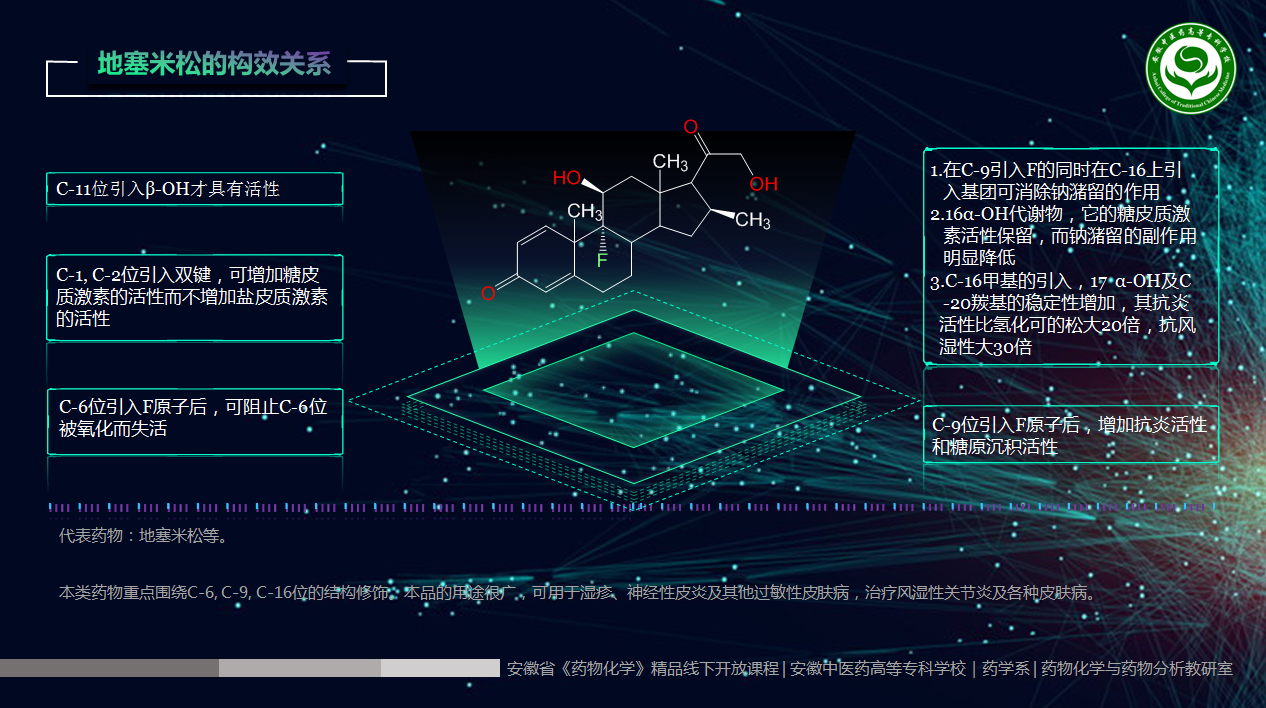Select the left-side red O on ring A
Viewport: 1266px width, 708px height.
pos(489,293)
